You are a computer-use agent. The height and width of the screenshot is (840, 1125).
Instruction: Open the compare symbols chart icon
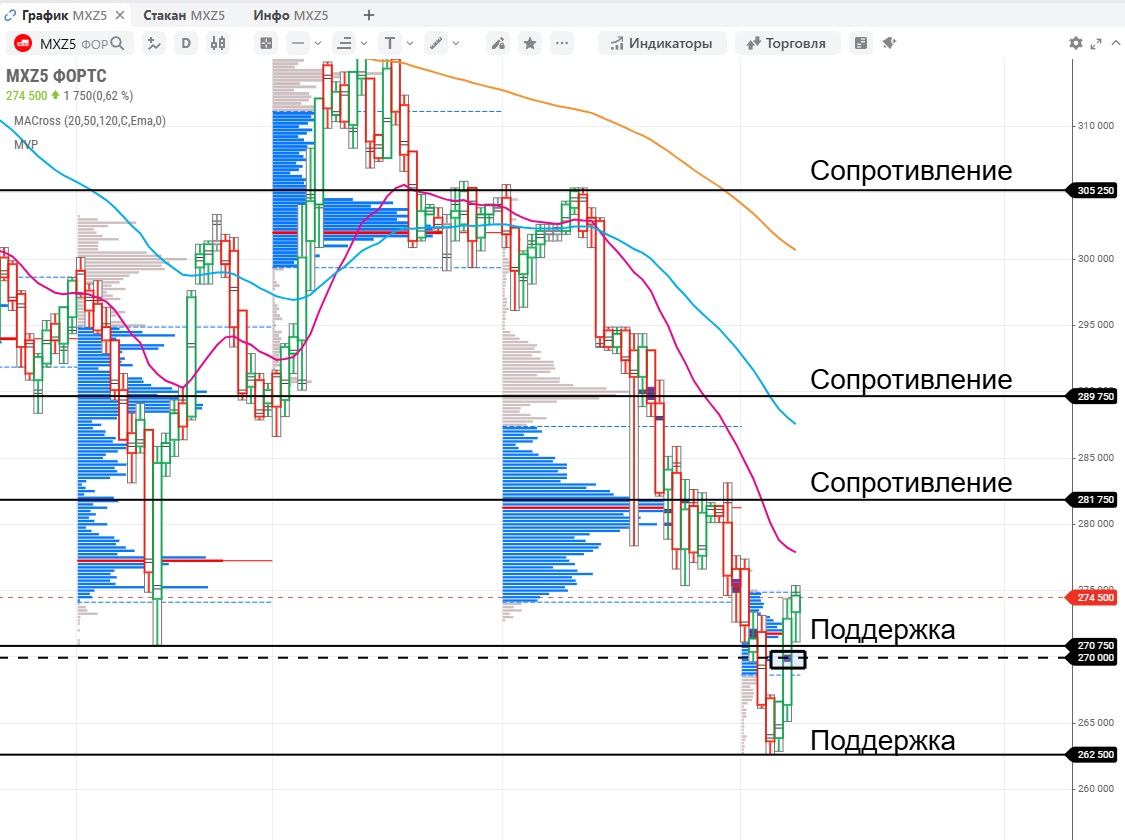(154, 43)
